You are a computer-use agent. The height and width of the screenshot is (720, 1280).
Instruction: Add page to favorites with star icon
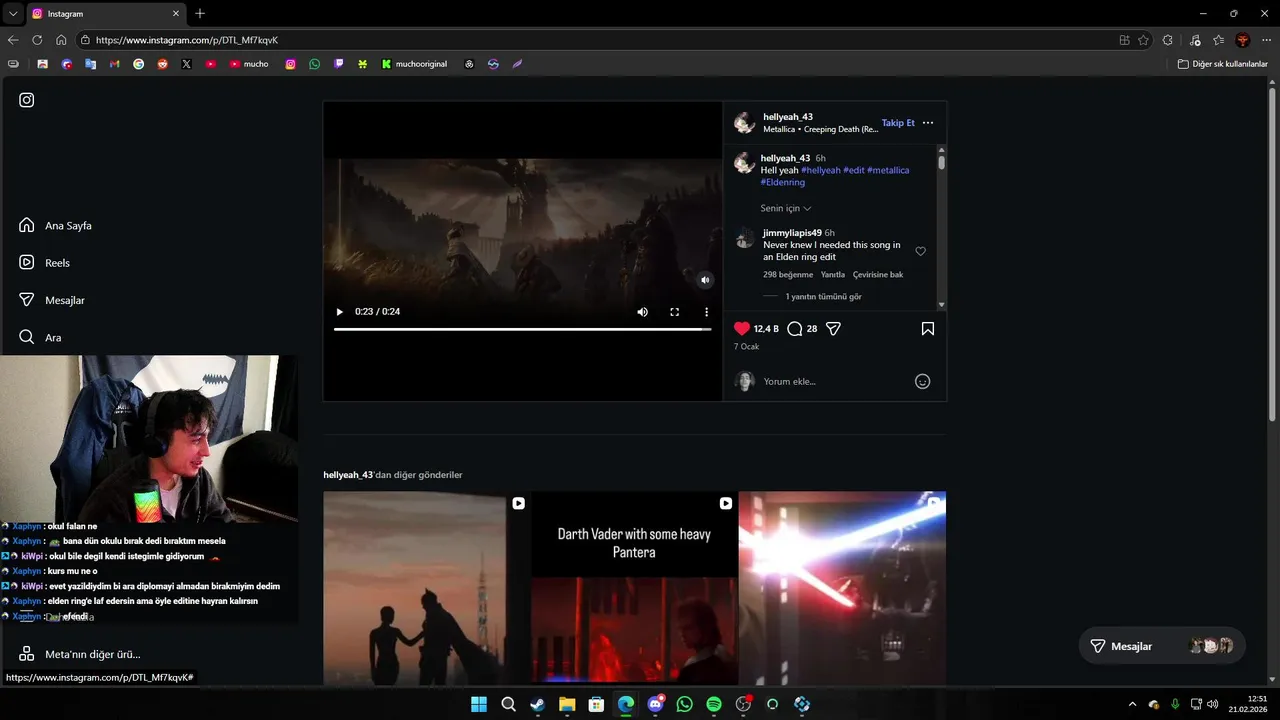click(x=1143, y=40)
